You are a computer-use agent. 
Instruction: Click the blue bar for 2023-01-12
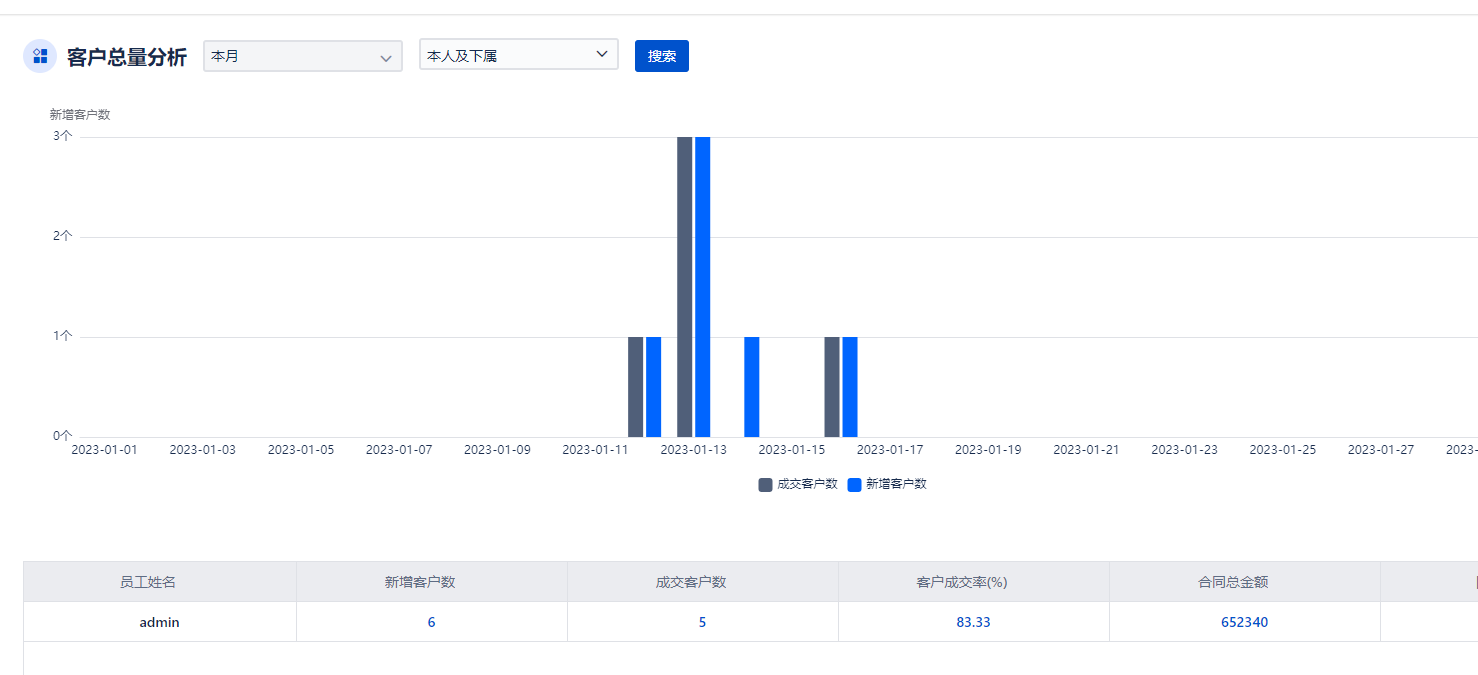653,387
